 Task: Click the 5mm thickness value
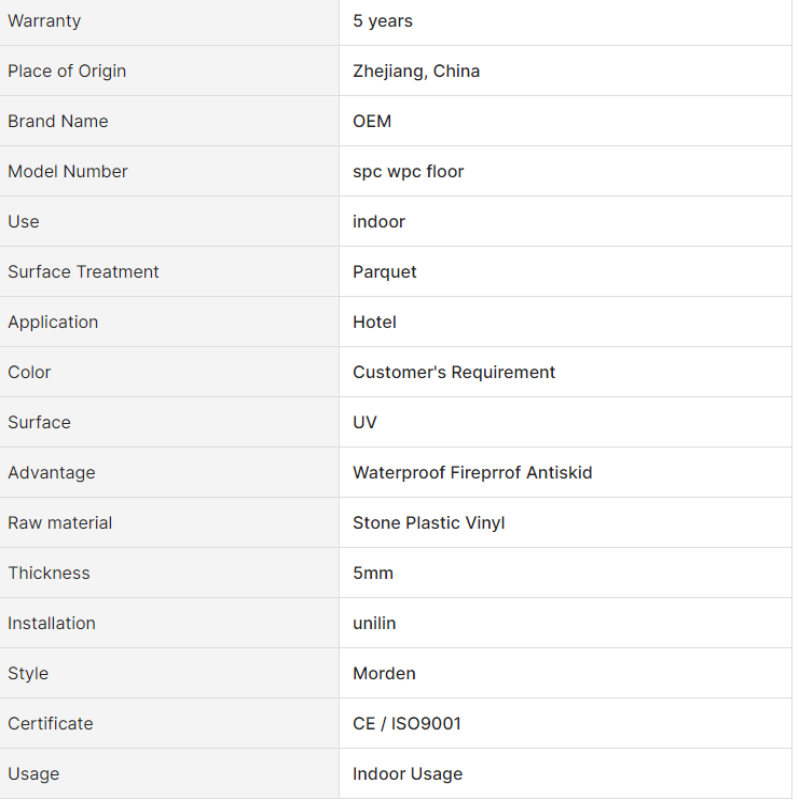373,573
